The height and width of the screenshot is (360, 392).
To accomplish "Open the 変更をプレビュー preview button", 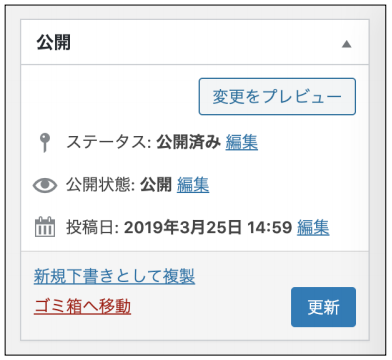I will point(277,97).
